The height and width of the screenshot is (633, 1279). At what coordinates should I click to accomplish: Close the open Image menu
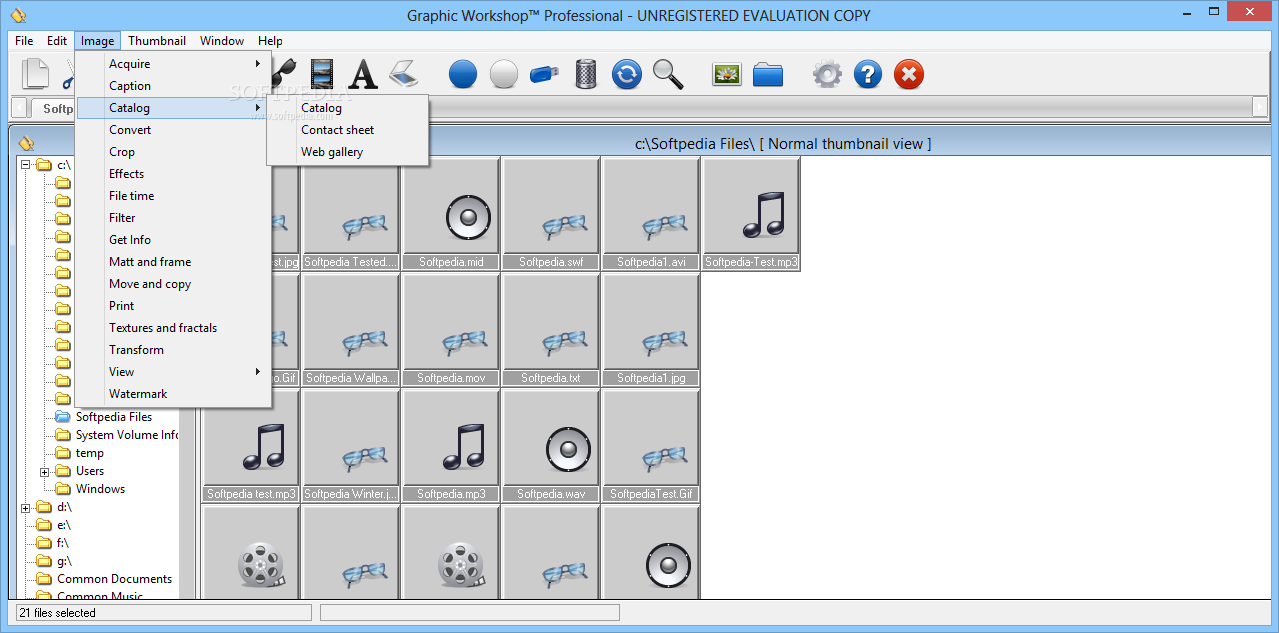pyautogui.click(x=98, y=41)
